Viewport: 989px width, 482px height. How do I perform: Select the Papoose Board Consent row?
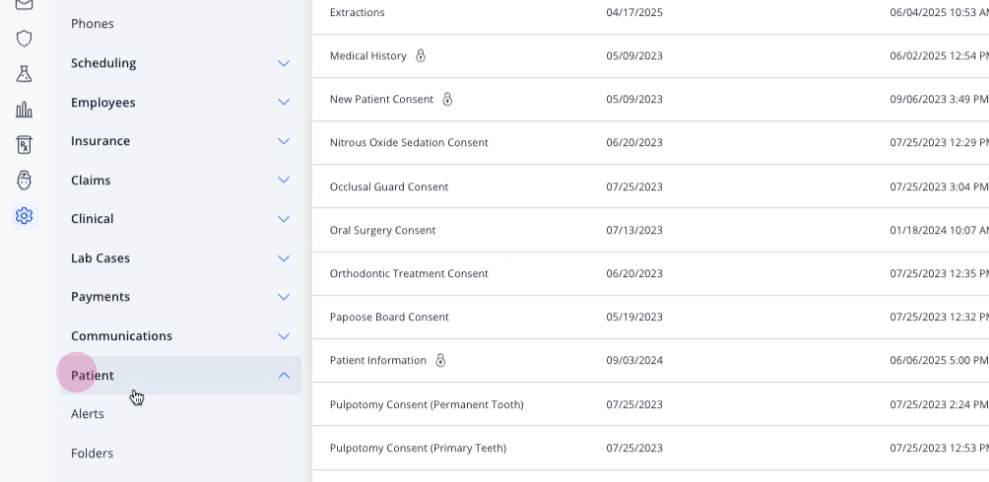coord(650,317)
